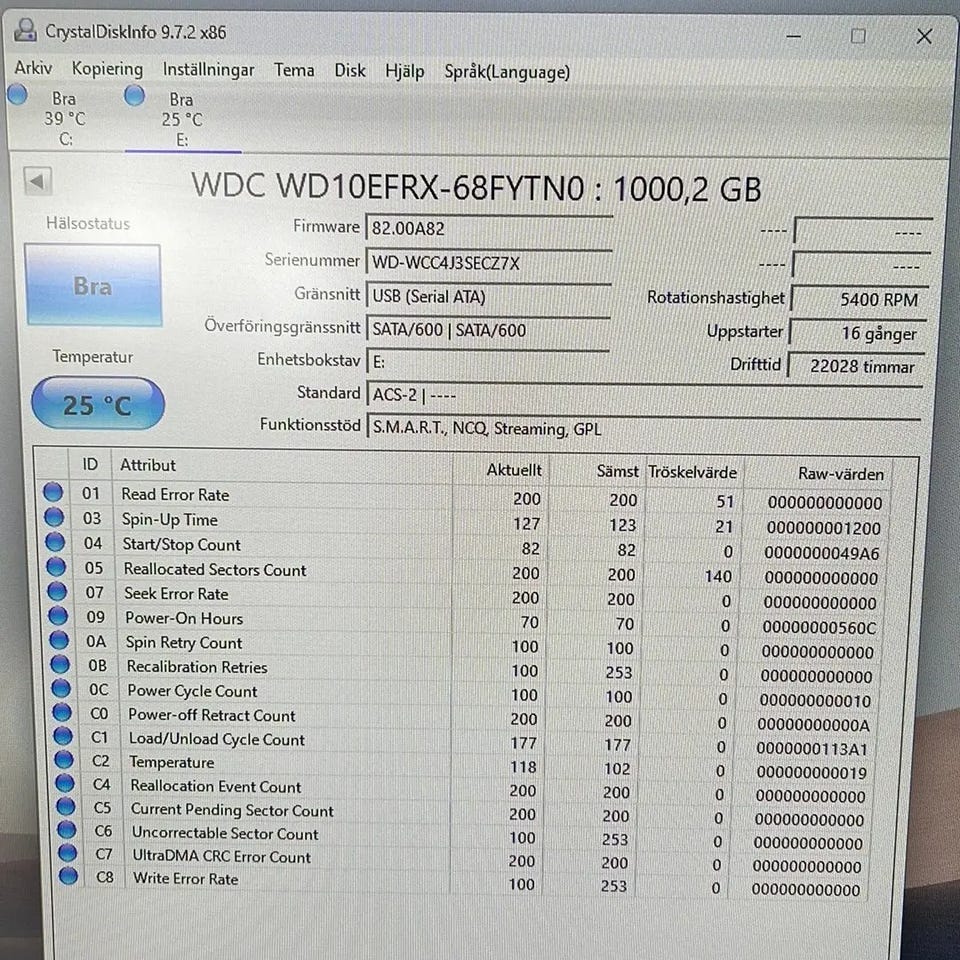Close the CrystalDiskInfo window
Image resolution: width=960 pixels, height=960 pixels.
[x=924, y=37]
